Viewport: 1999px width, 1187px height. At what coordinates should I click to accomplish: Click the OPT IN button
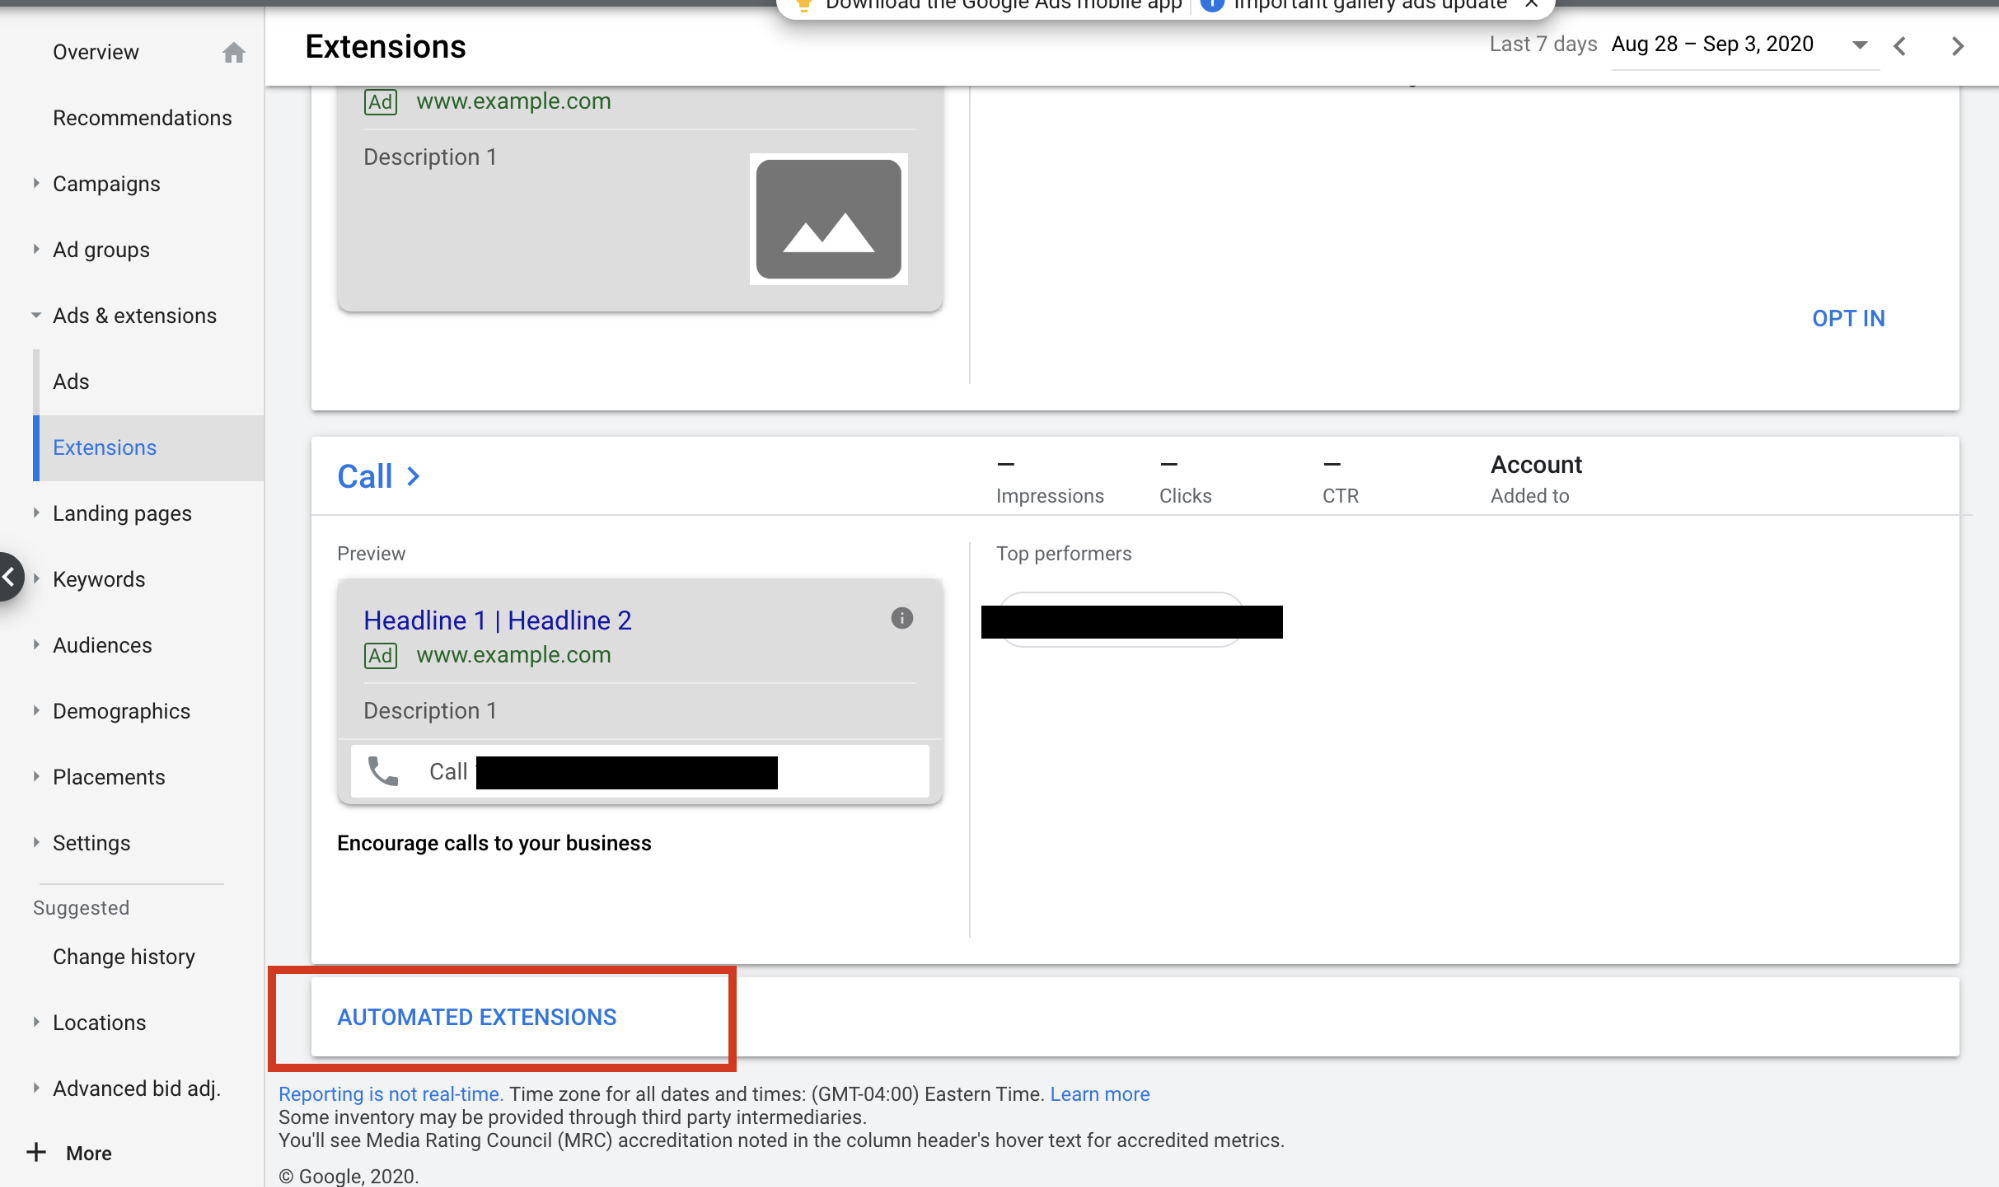point(1848,318)
